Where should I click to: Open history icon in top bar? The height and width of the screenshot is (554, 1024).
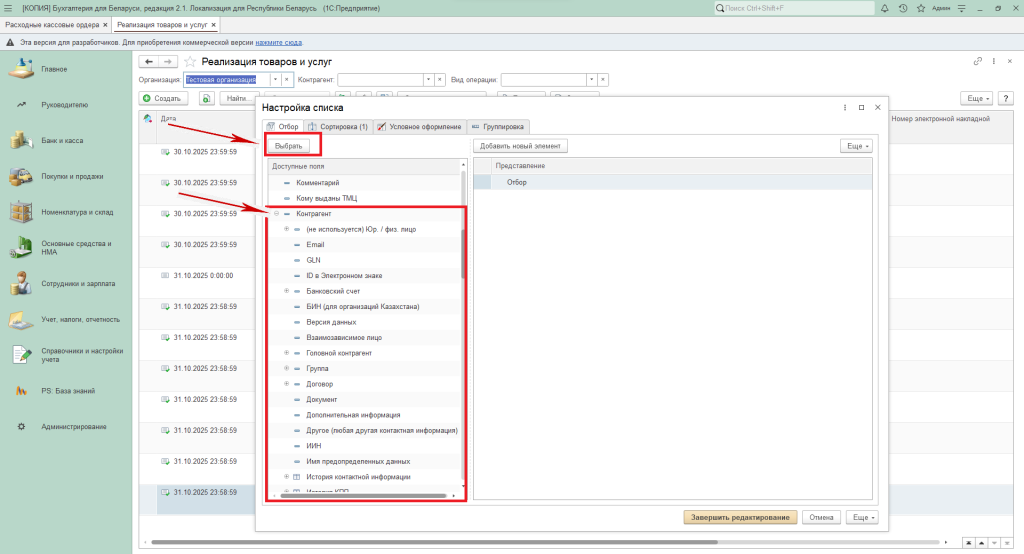pyautogui.click(x=903, y=8)
